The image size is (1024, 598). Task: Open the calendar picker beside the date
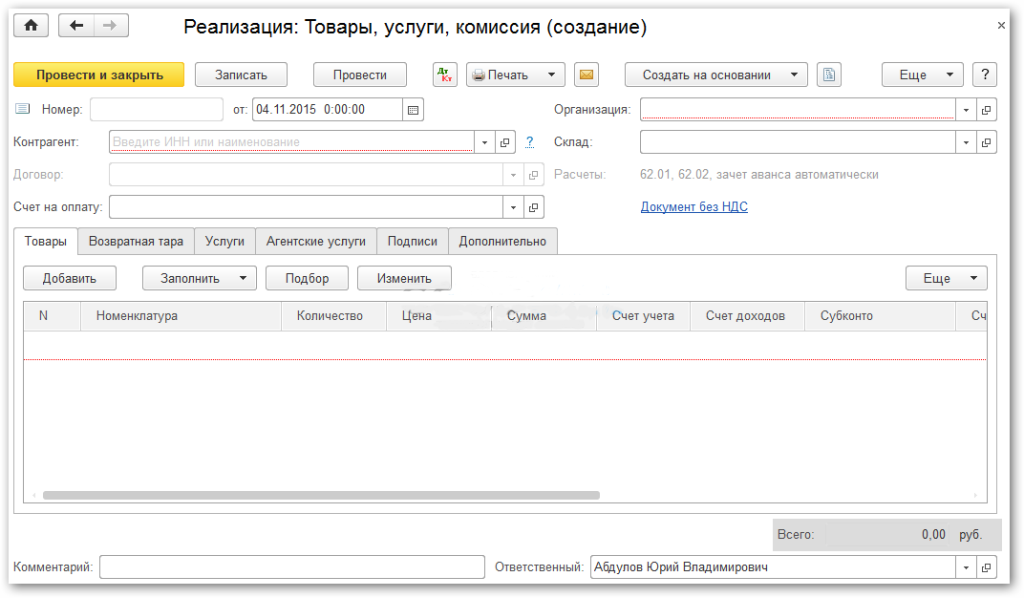413,110
